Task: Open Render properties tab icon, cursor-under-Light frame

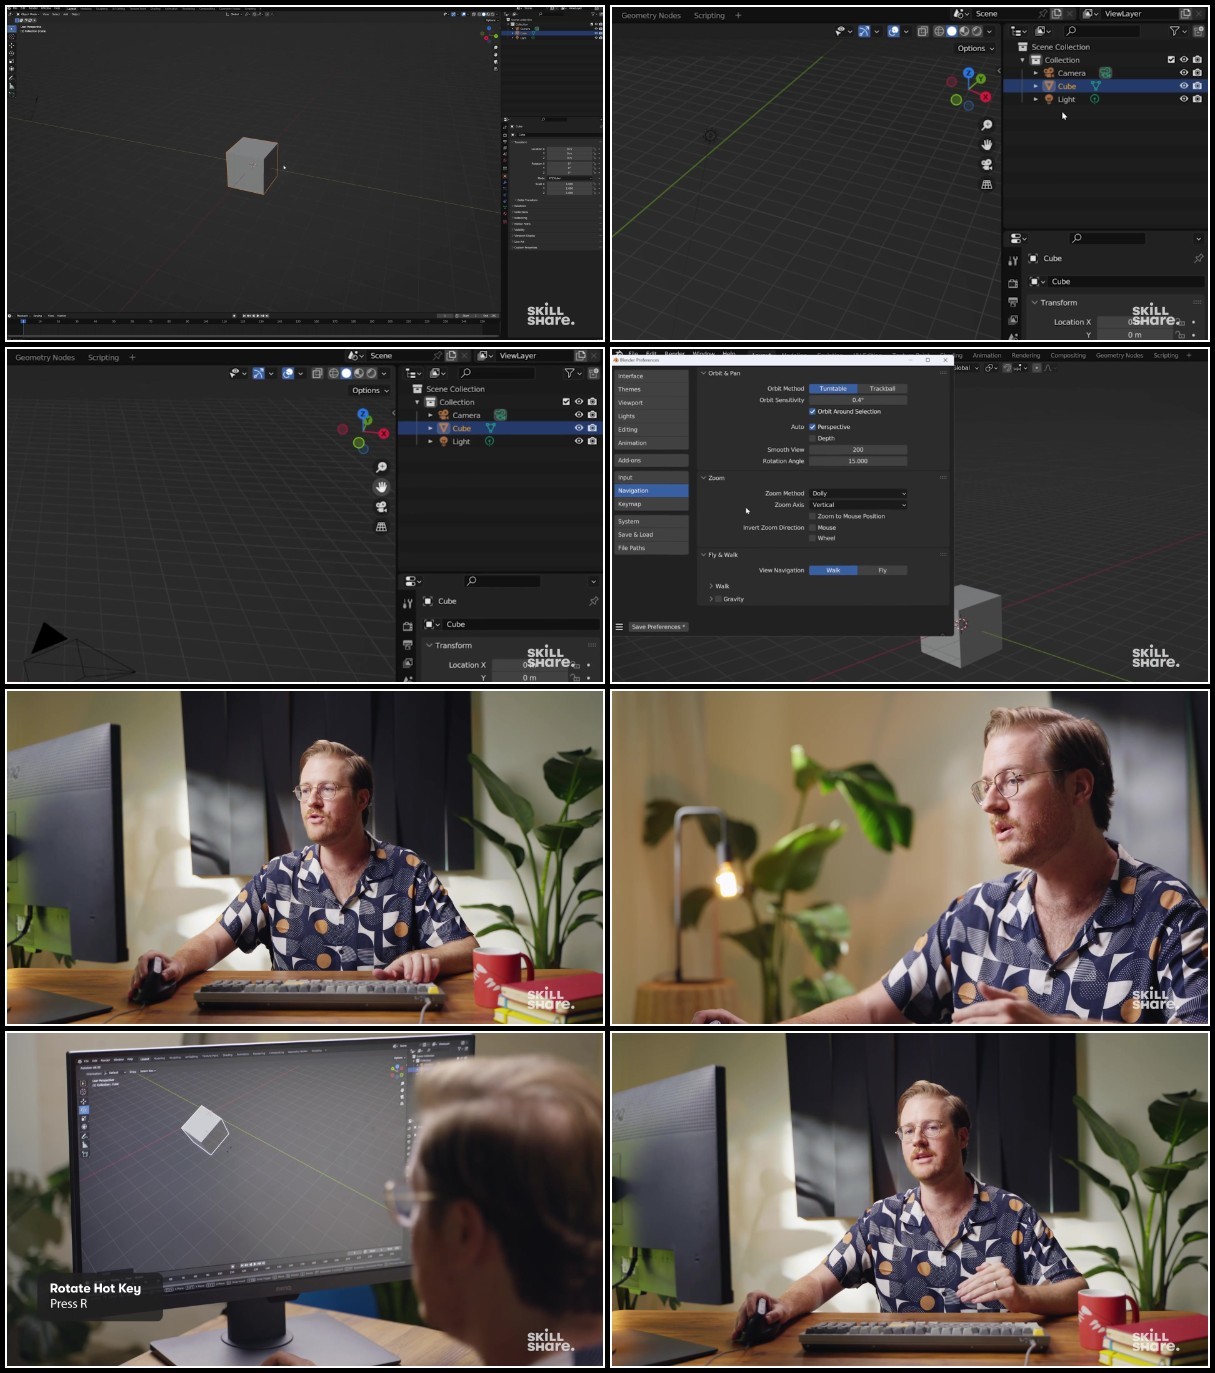Action: coord(1012,283)
